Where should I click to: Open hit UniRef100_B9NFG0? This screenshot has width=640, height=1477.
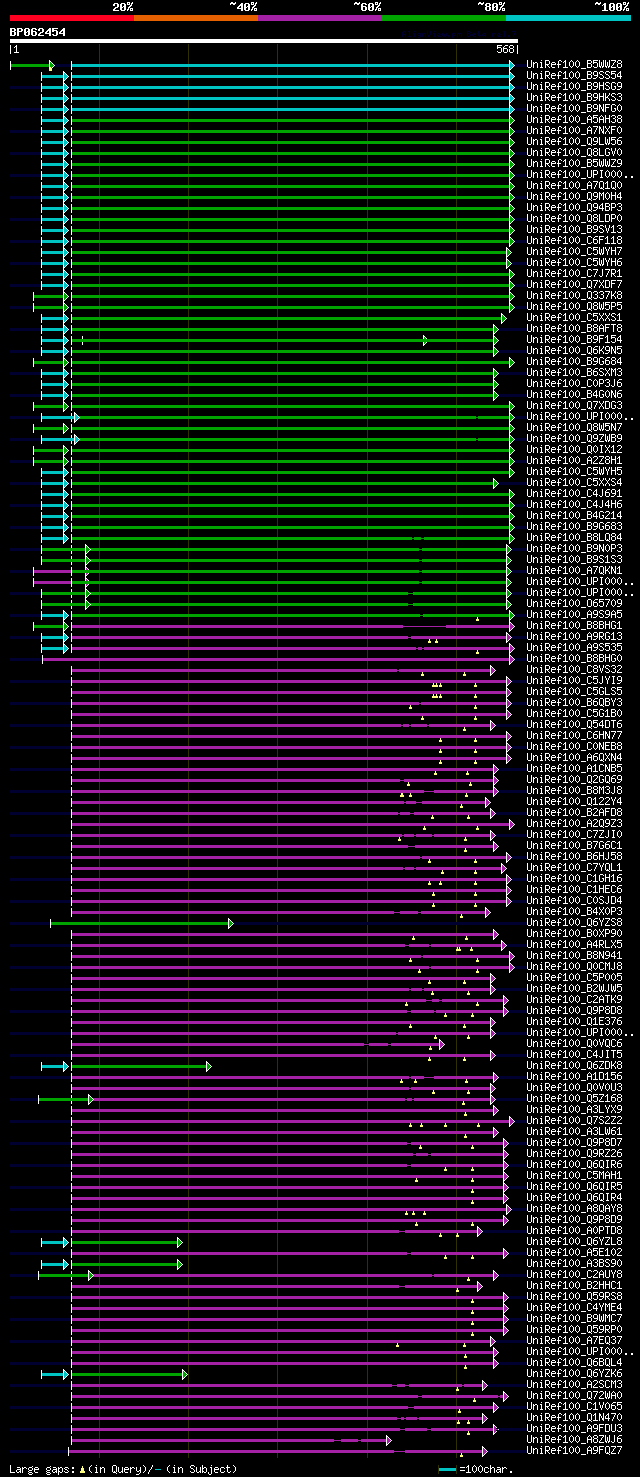pyautogui.click(x=574, y=108)
